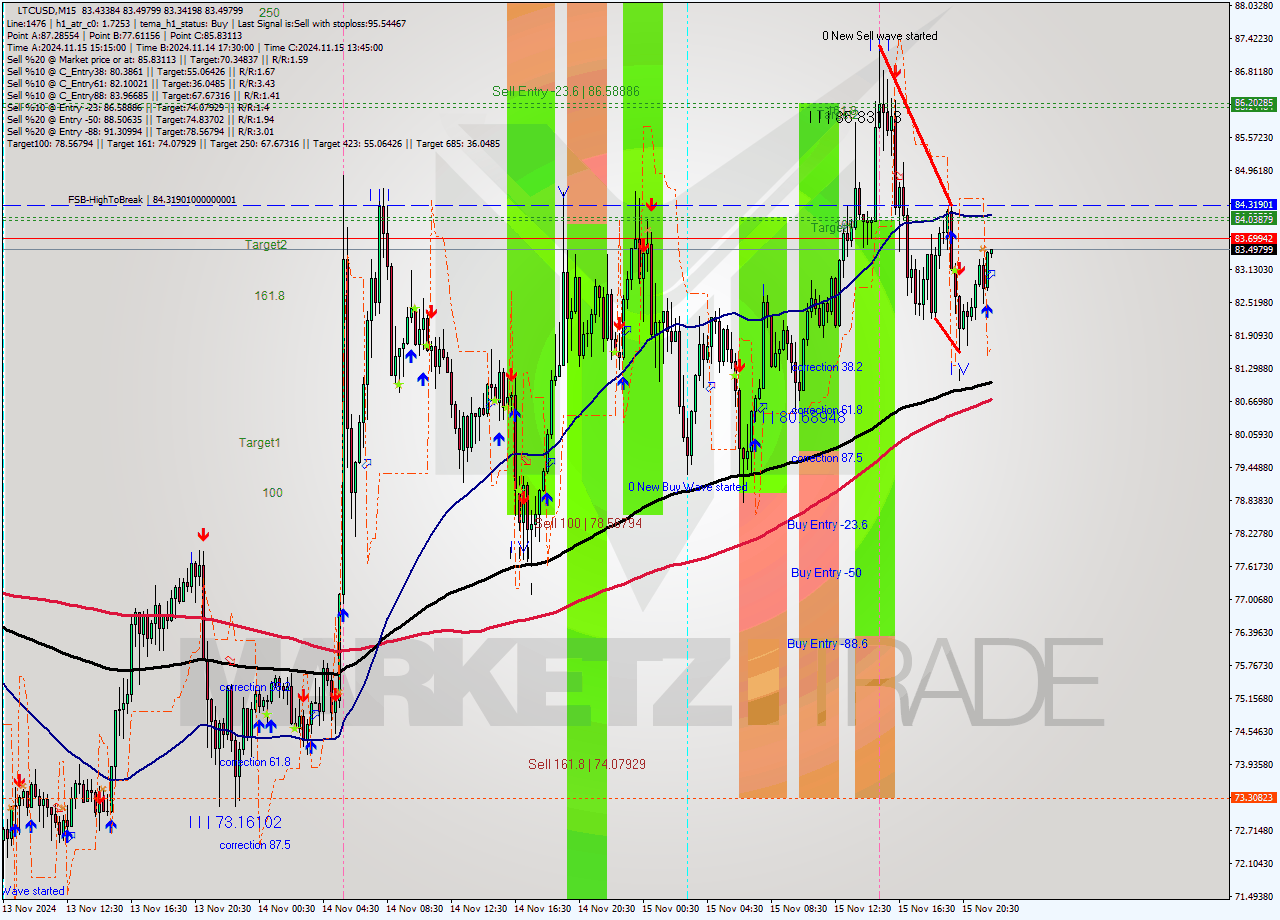Click the 'Sell %20 @ Entry -50' line
1280x920 pixels.
[x=140, y=120]
